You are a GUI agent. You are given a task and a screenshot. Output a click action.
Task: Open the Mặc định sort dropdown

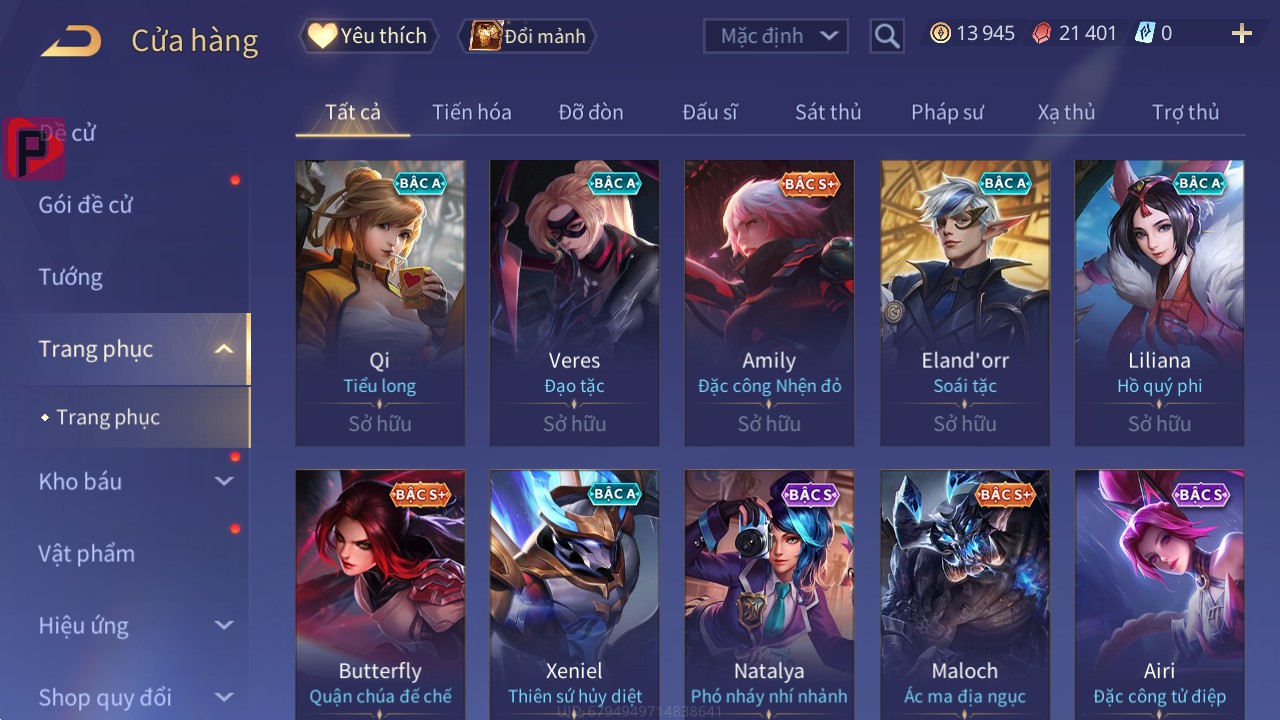[x=776, y=36]
